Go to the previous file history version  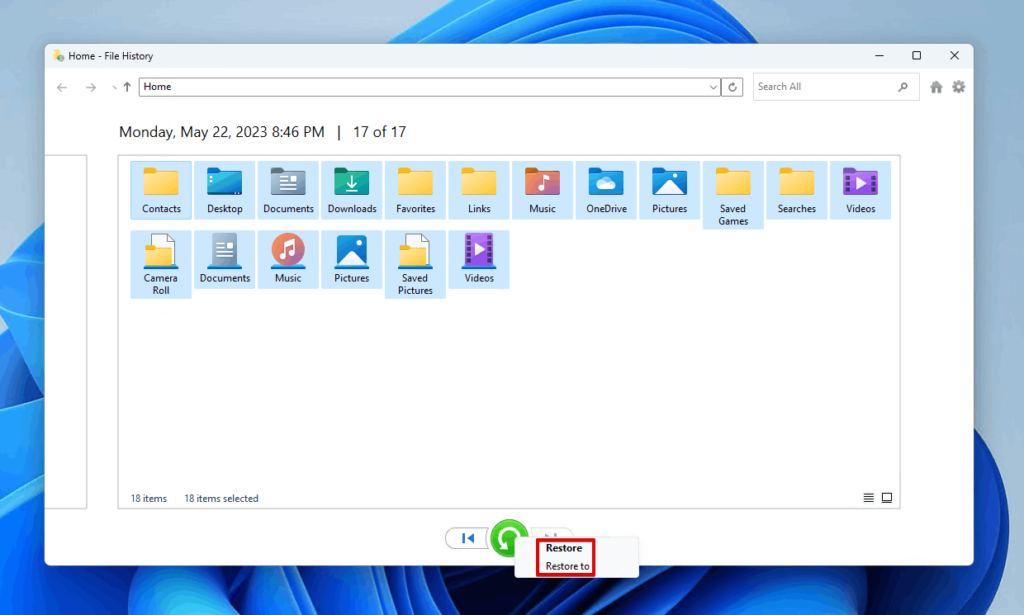pyautogui.click(x=466, y=538)
